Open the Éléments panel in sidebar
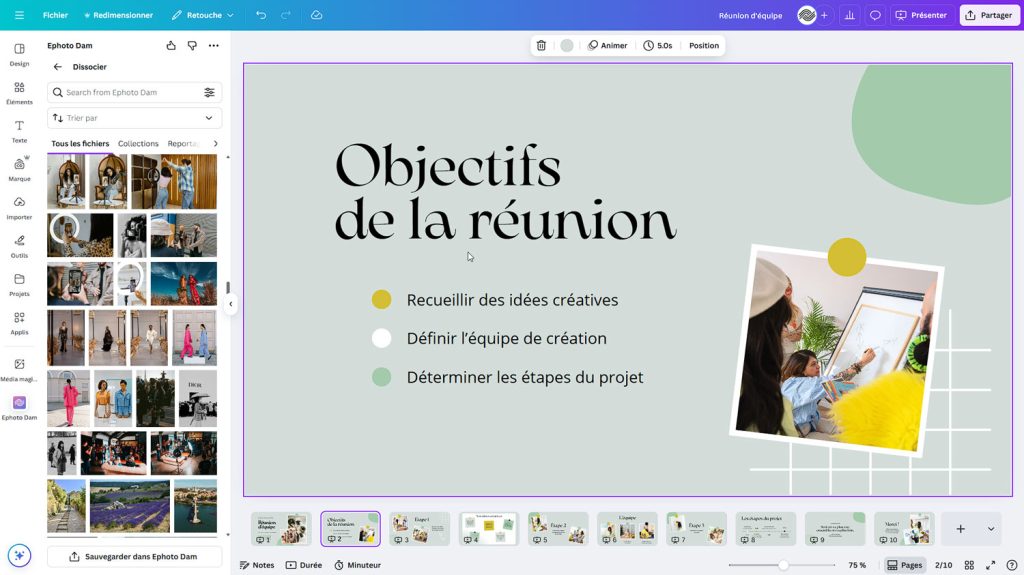1024x575 pixels. click(x=19, y=93)
